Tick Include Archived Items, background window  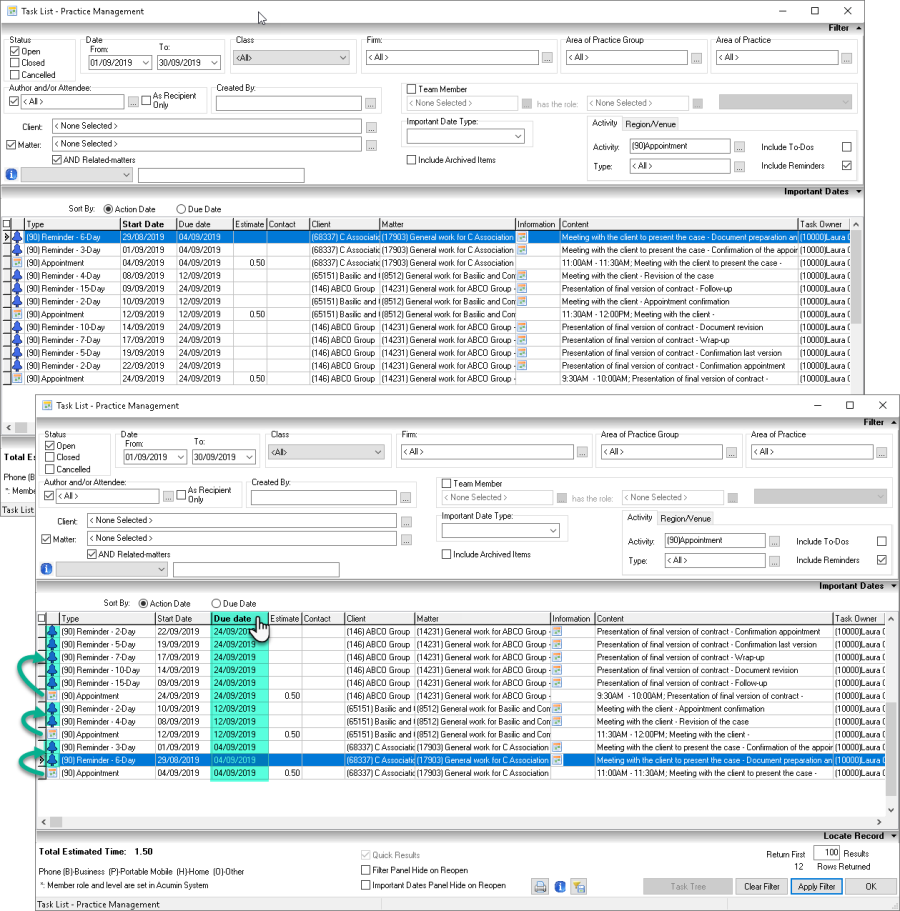pos(411,160)
